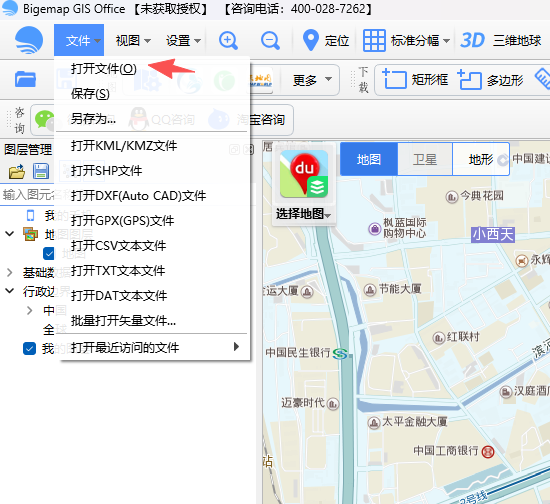Screen dimensions: 550x504
Task: Open the 标准分幅 dropdown arrow
Action: (446, 41)
